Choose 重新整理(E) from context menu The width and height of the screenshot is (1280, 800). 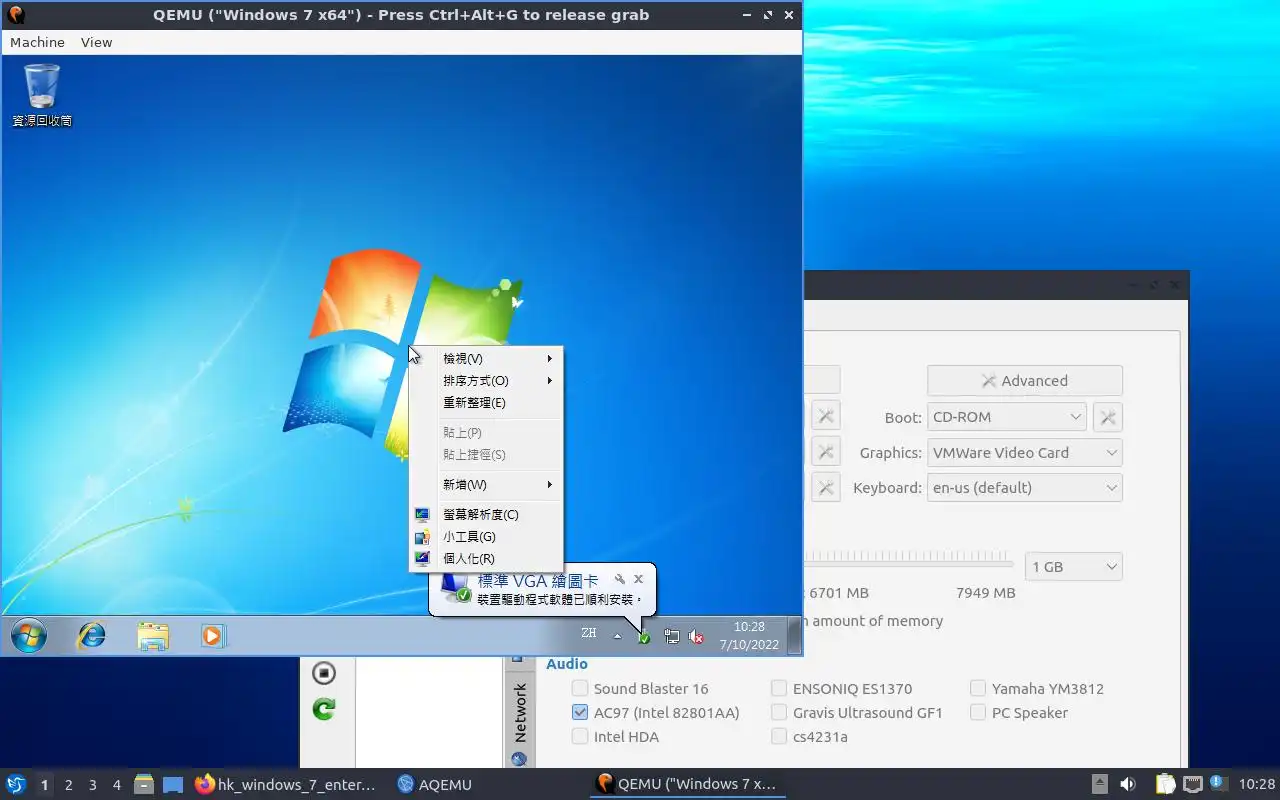486,402
